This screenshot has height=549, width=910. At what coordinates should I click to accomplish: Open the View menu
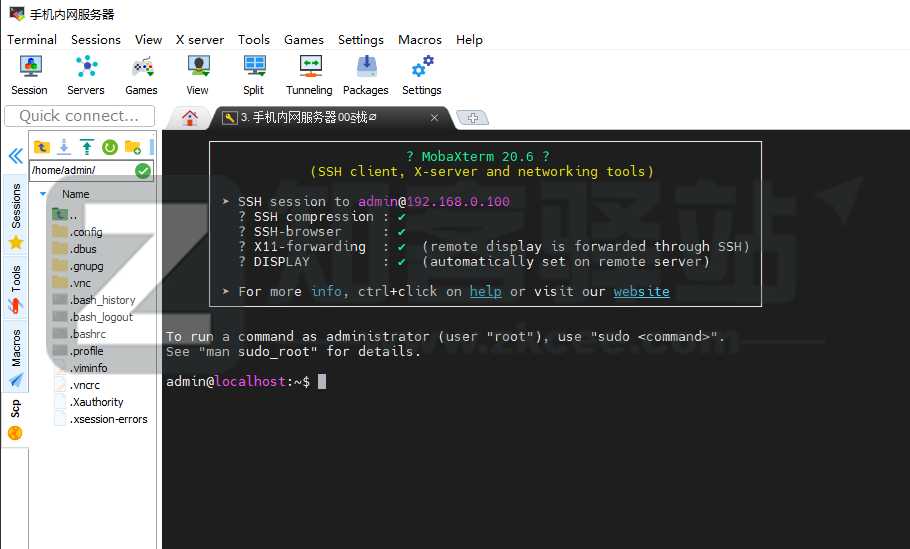pyautogui.click(x=149, y=39)
